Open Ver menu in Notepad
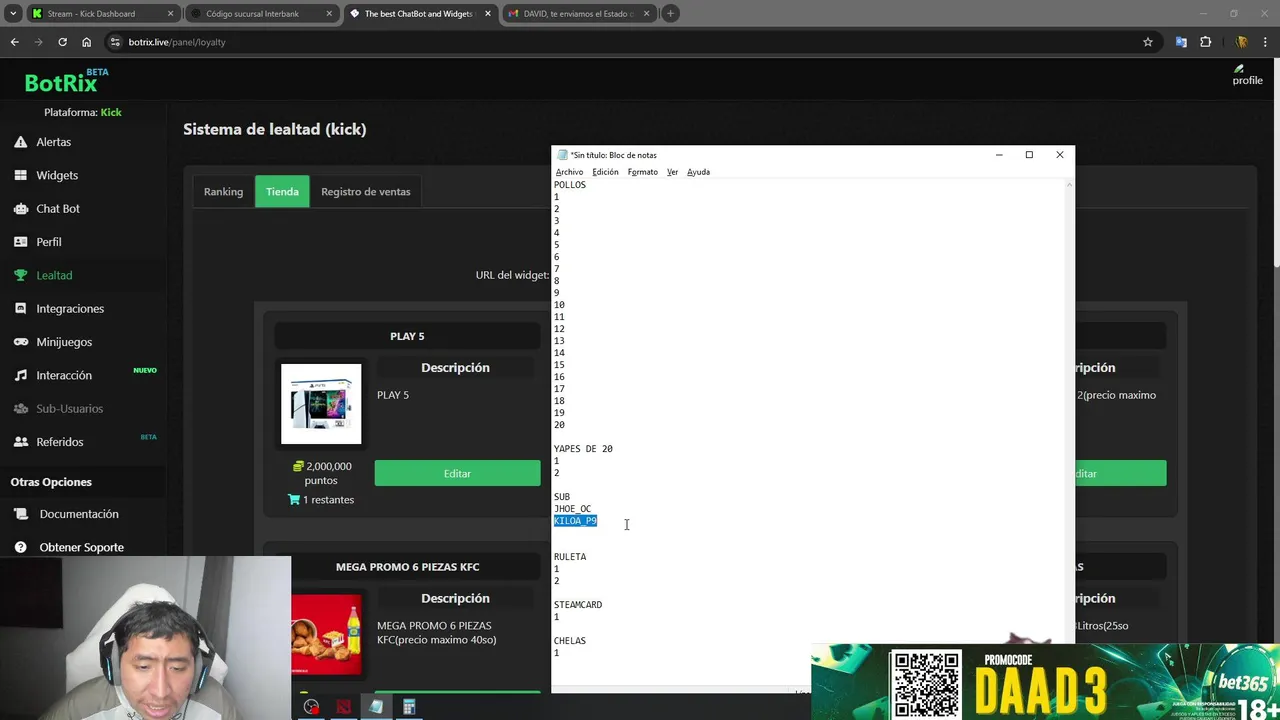Viewport: 1280px width, 720px height. [x=672, y=172]
